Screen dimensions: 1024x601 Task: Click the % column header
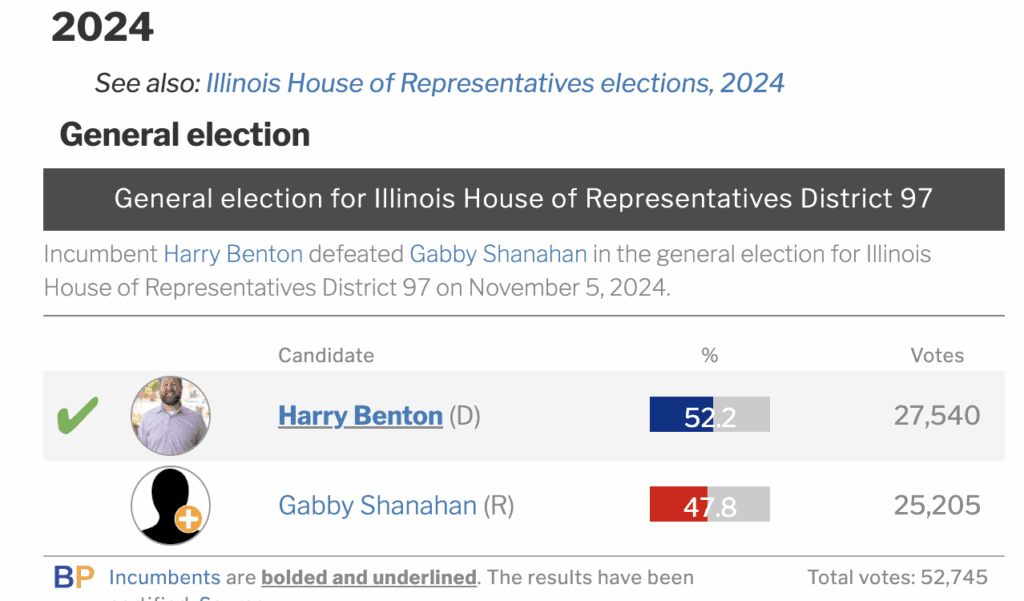point(709,355)
